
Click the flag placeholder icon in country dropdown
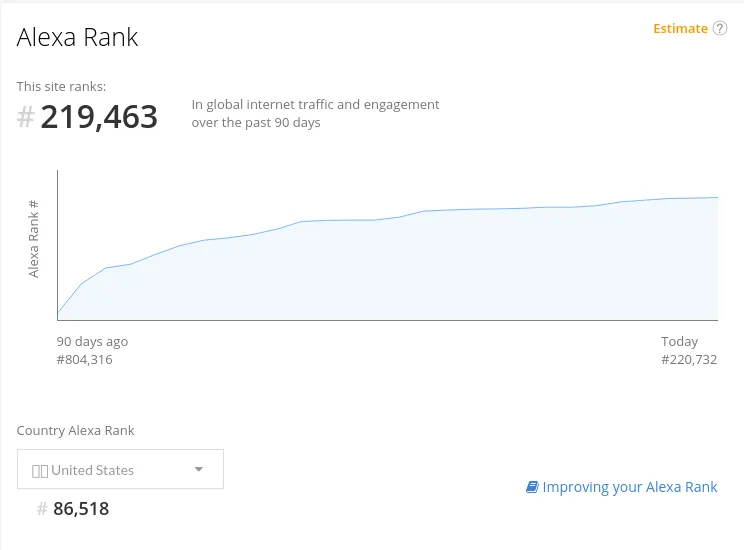[x=40, y=471]
